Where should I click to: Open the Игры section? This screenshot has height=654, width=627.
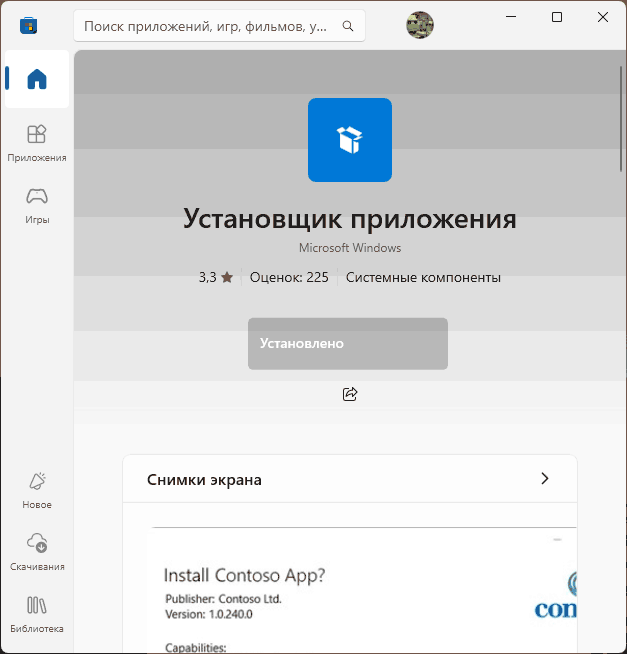(37, 206)
